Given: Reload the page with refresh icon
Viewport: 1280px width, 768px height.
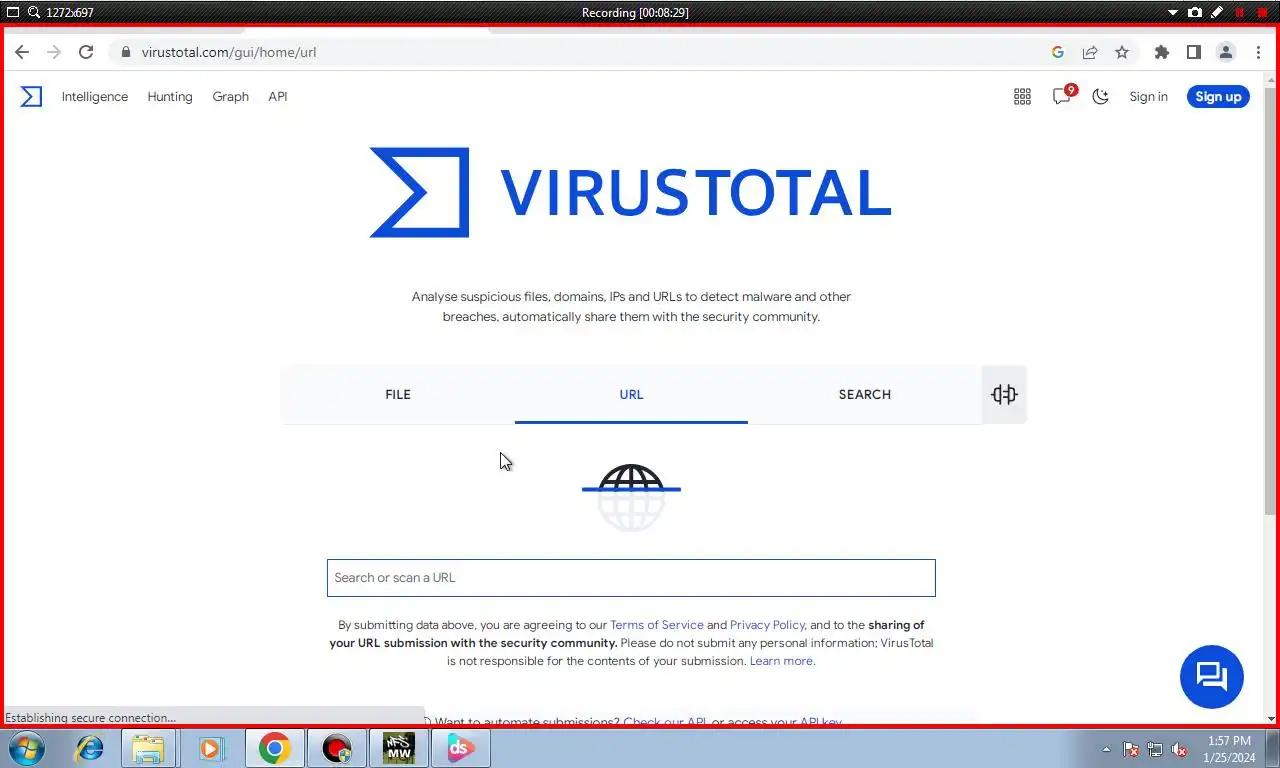Looking at the screenshot, I should click(x=86, y=52).
